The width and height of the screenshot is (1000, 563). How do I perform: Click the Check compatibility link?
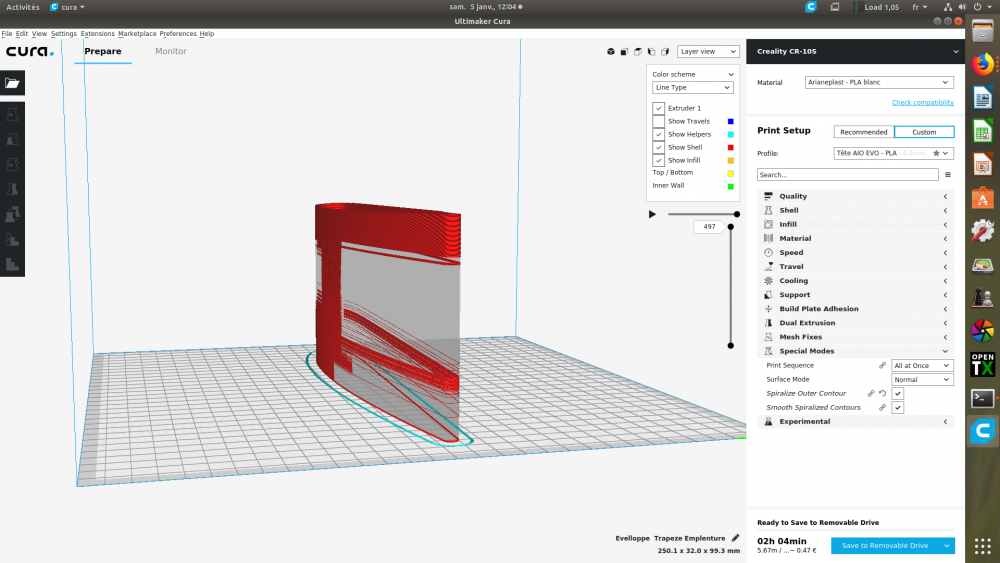922,102
